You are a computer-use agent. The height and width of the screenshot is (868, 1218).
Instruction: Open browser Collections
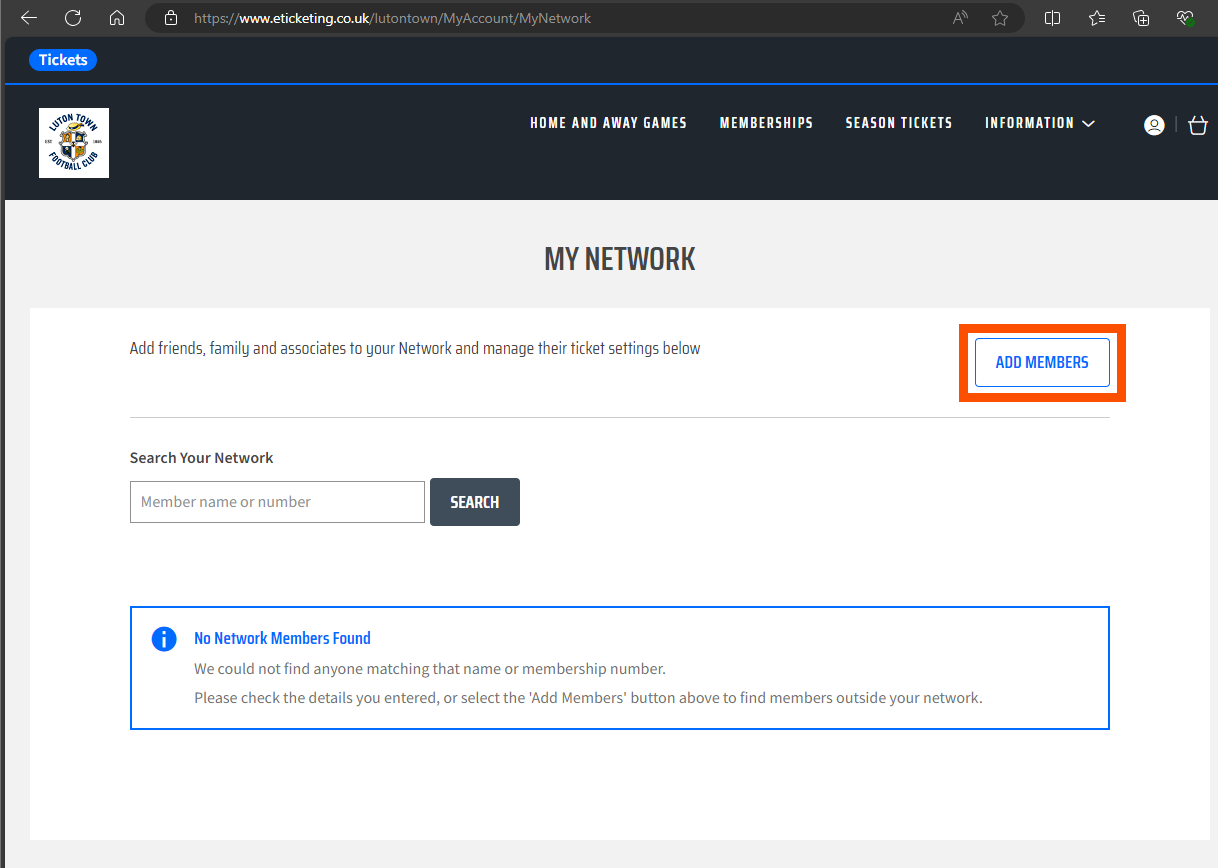[x=1141, y=18]
